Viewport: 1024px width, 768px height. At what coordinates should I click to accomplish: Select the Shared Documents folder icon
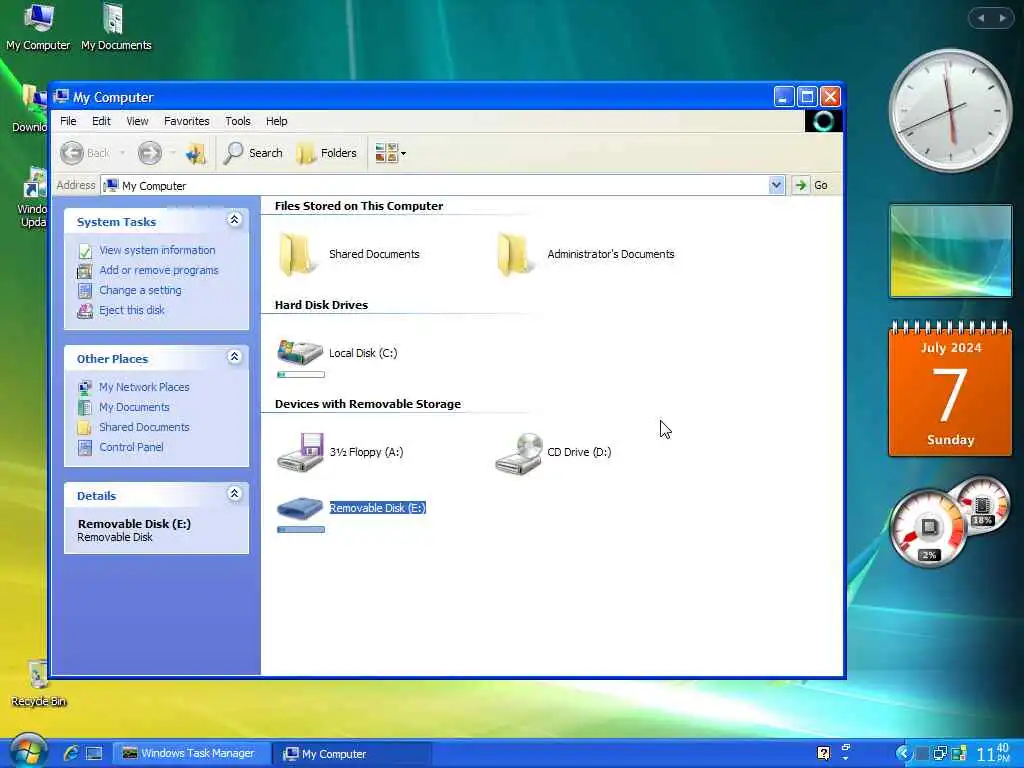click(x=296, y=254)
